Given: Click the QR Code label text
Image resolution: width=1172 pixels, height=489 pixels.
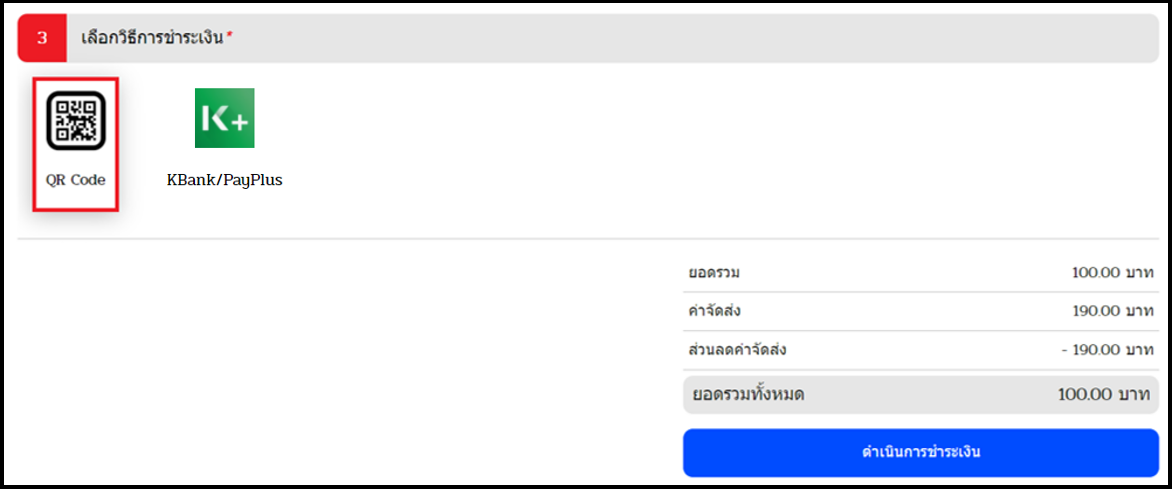Looking at the screenshot, I should click(x=75, y=180).
